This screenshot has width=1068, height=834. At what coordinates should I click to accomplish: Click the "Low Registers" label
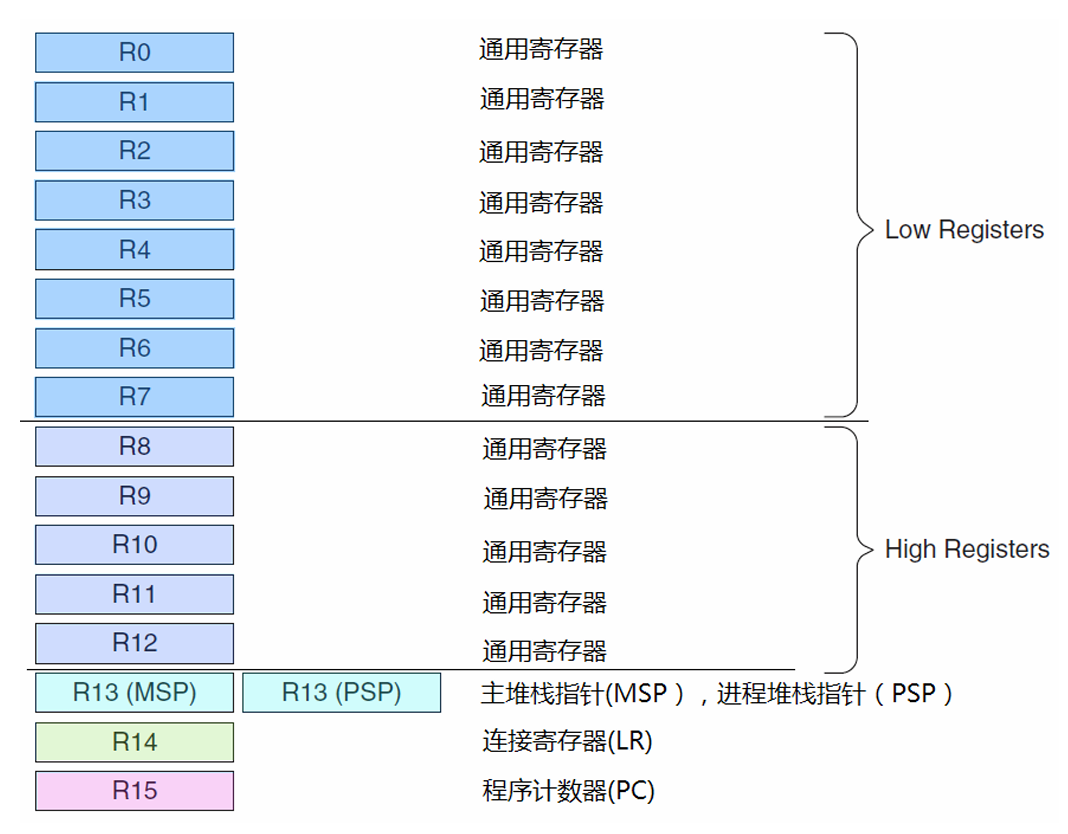964,230
